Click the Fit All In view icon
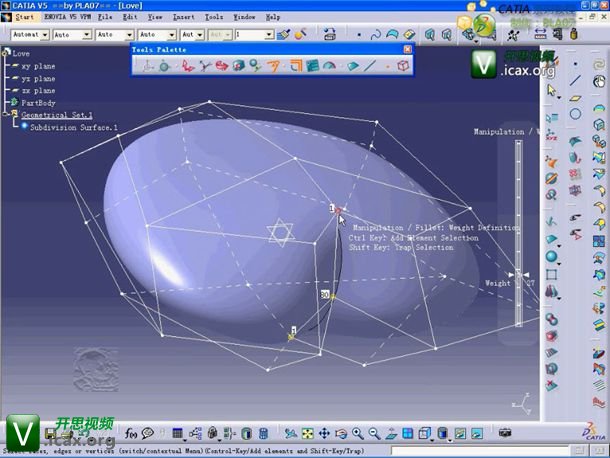This screenshot has height=458, width=610. click(x=308, y=433)
